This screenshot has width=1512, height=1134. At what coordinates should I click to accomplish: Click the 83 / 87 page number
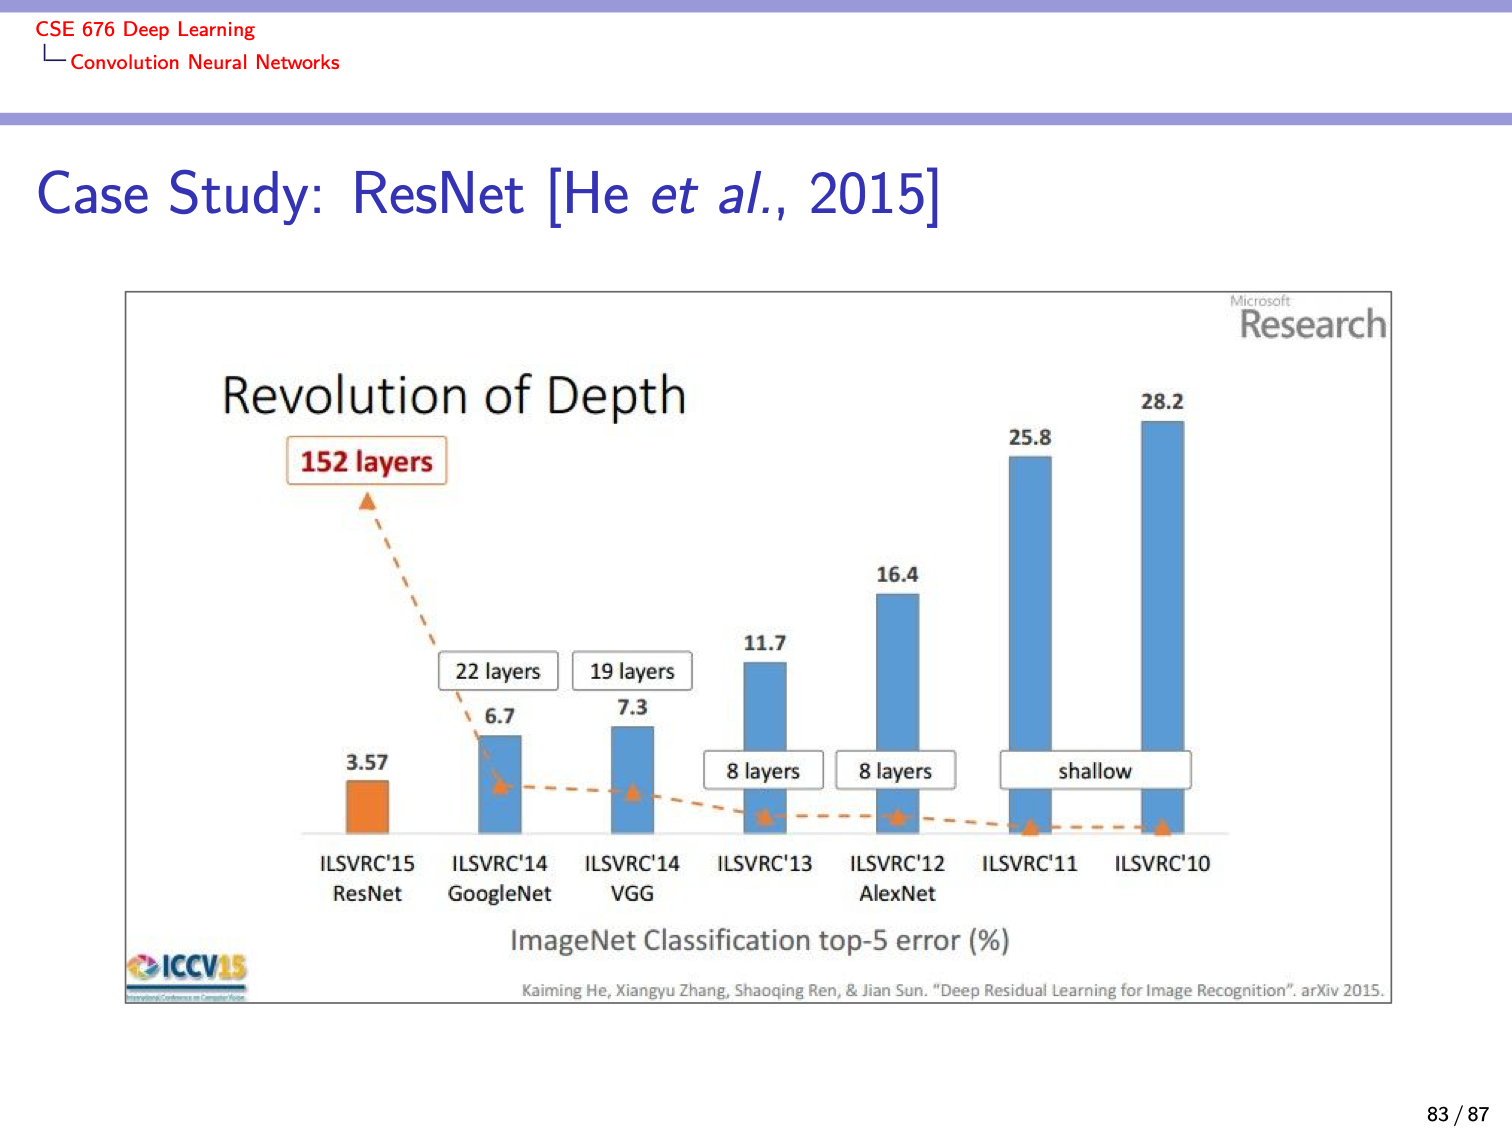pos(1458,1114)
